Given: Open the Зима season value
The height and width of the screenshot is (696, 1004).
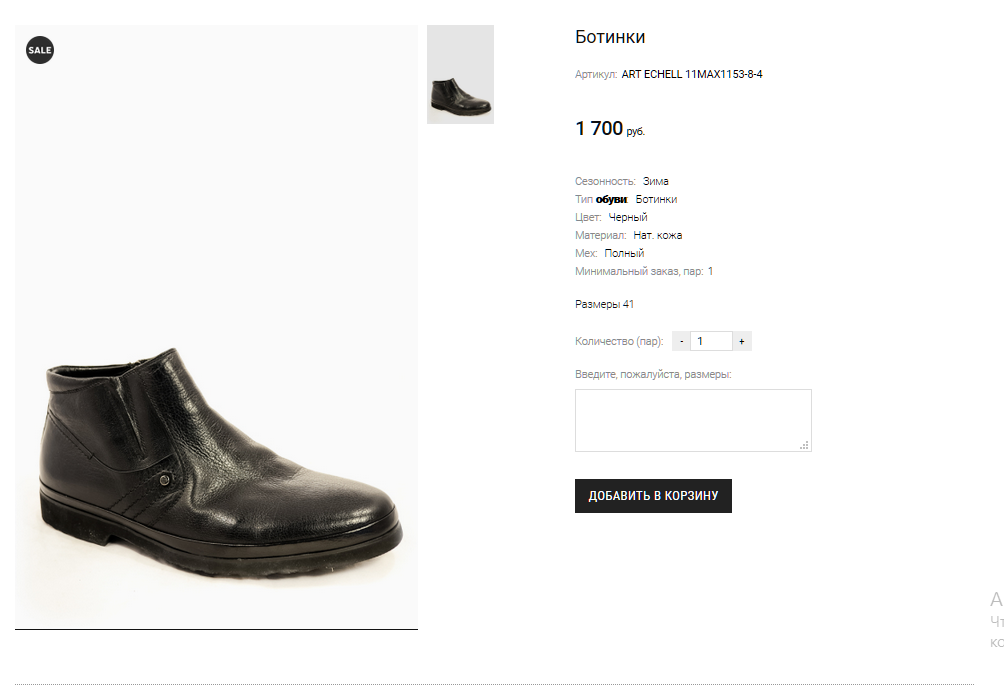Looking at the screenshot, I should 656,181.
